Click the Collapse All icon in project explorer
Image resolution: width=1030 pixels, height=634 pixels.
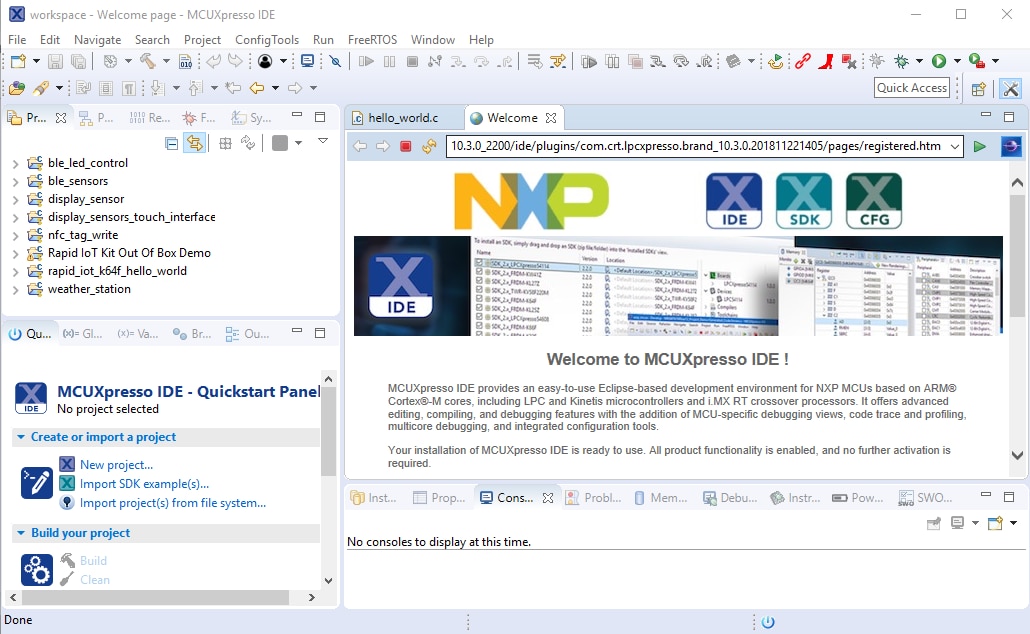172,143
